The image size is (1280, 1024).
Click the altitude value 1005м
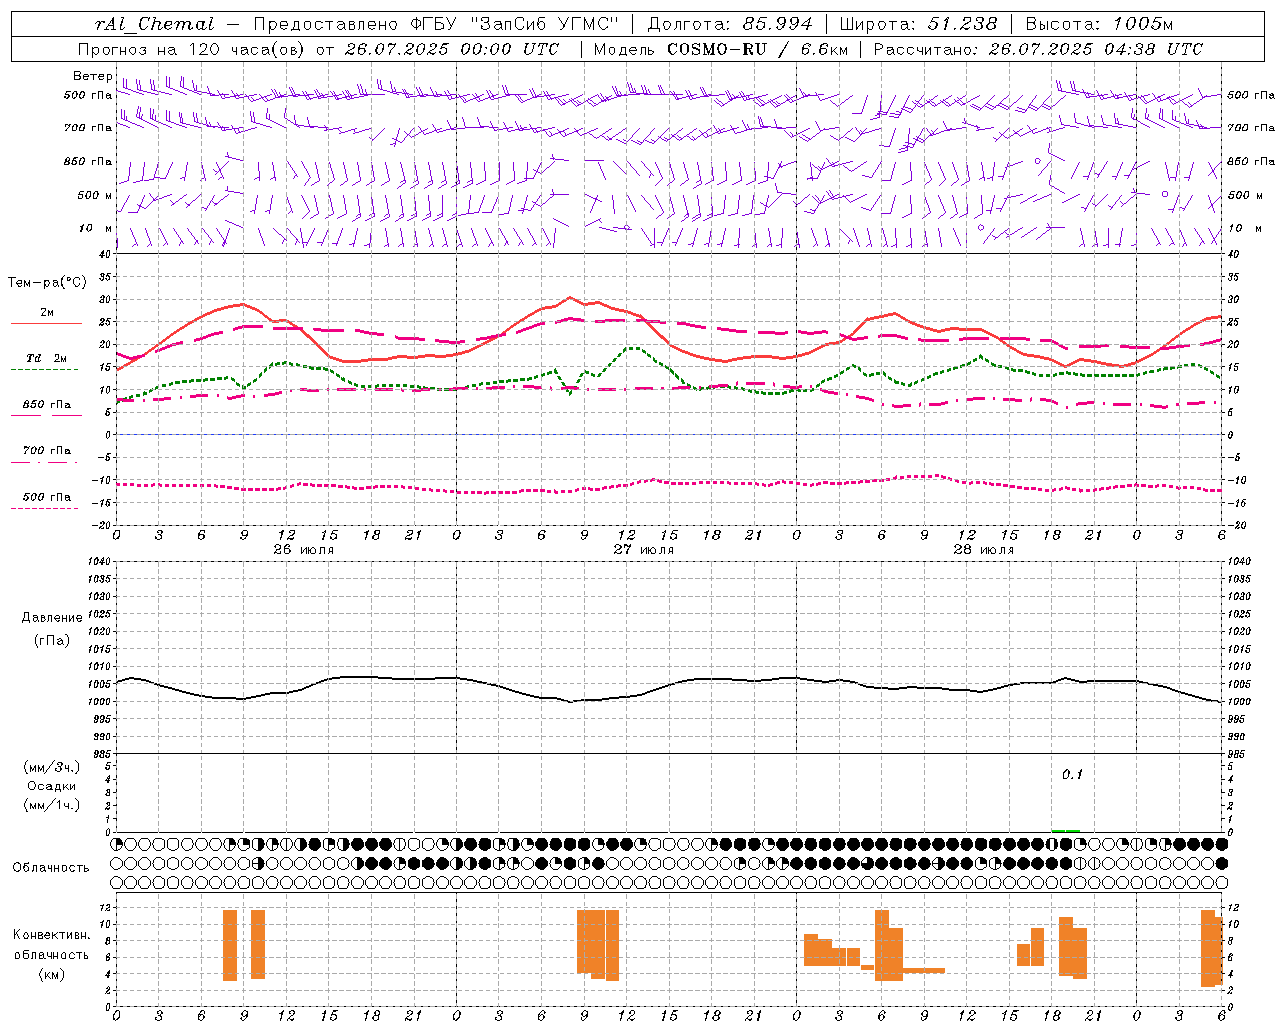[x=1143, y=24]
